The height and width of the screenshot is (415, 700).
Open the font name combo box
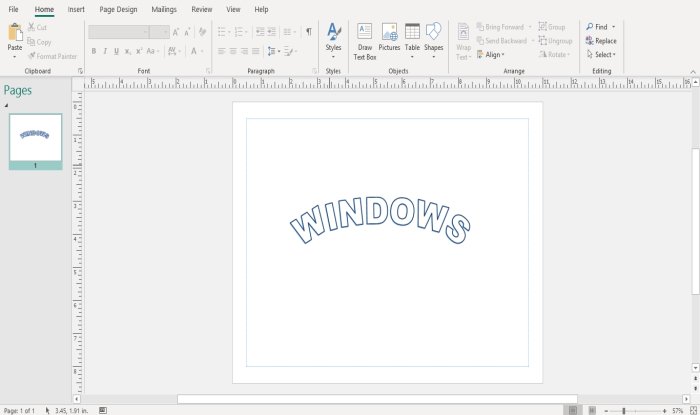tap(118, 32)
